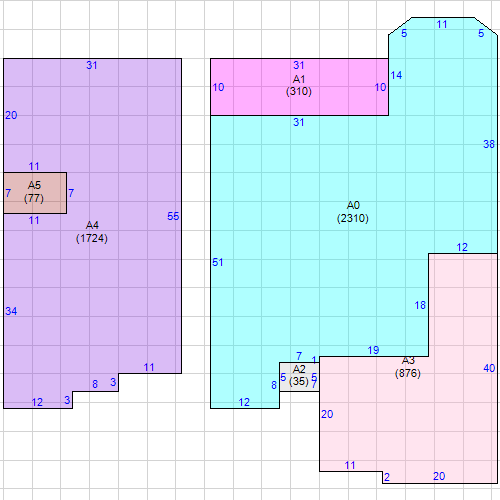Viewport: 500px width, 500px height.
Task: Select the 12 dimension on A4's bottom edge
Action: [37, 402]
